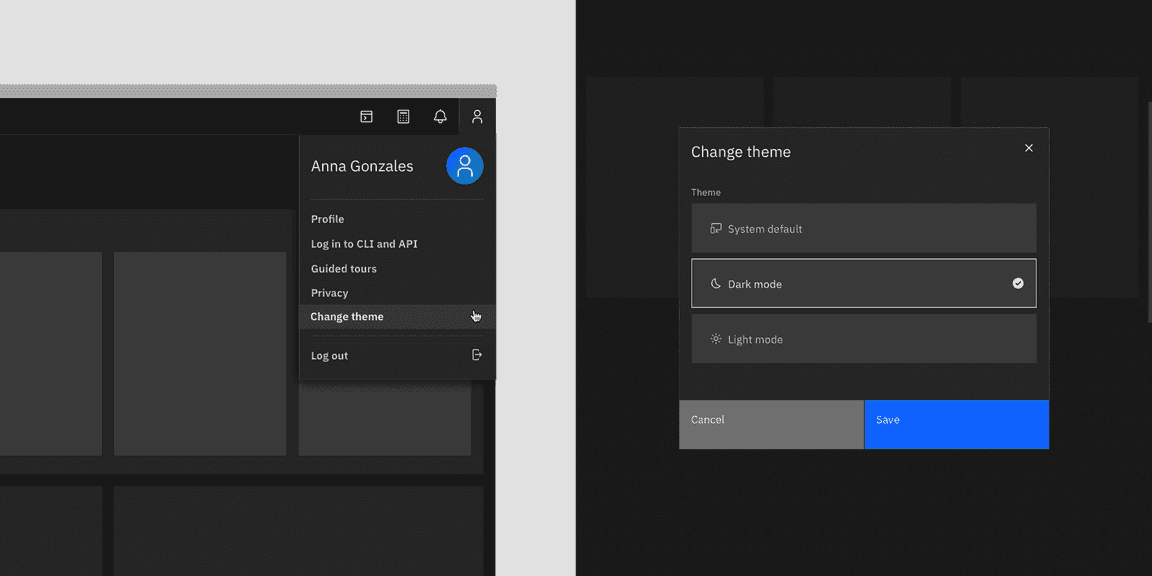Viewport: 1152px width, 576px height.
Task: Click the moon icon on Dark mode option
Action: tap(714, 283)
